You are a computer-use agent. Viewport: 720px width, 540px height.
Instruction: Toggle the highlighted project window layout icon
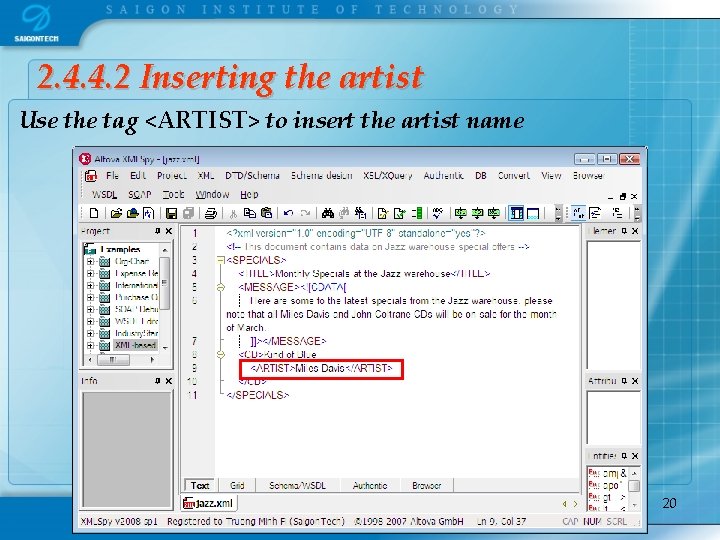517,213
